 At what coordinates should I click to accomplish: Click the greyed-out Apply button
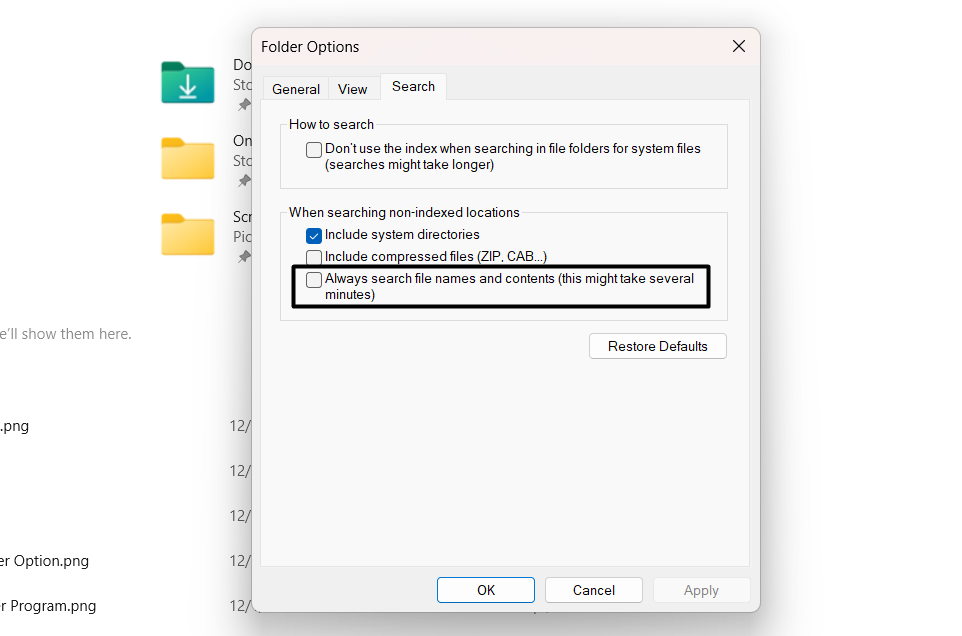point(701,590)
